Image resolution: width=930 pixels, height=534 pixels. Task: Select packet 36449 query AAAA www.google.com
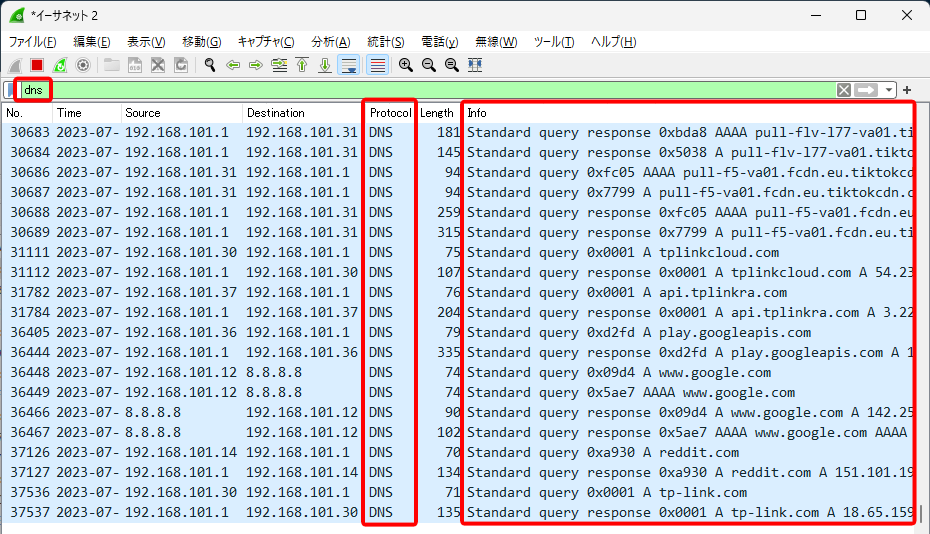click(x=460, y=392)
